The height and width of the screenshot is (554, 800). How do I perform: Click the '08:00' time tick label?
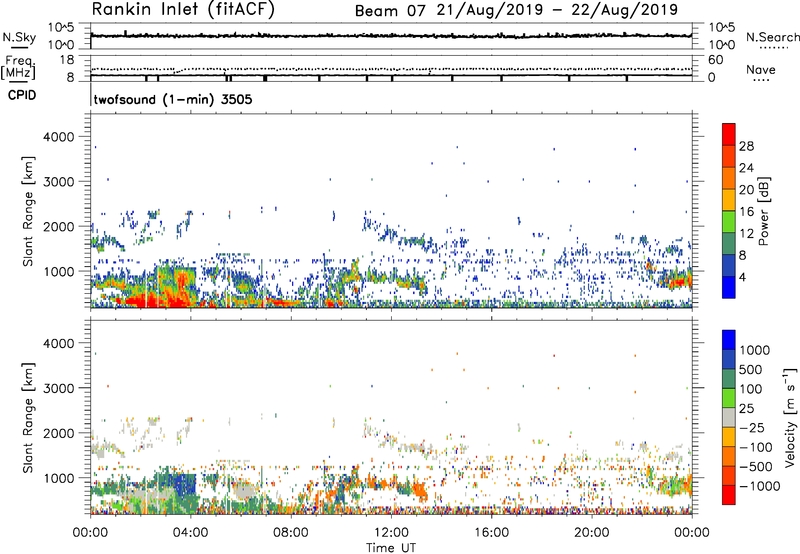291,533
